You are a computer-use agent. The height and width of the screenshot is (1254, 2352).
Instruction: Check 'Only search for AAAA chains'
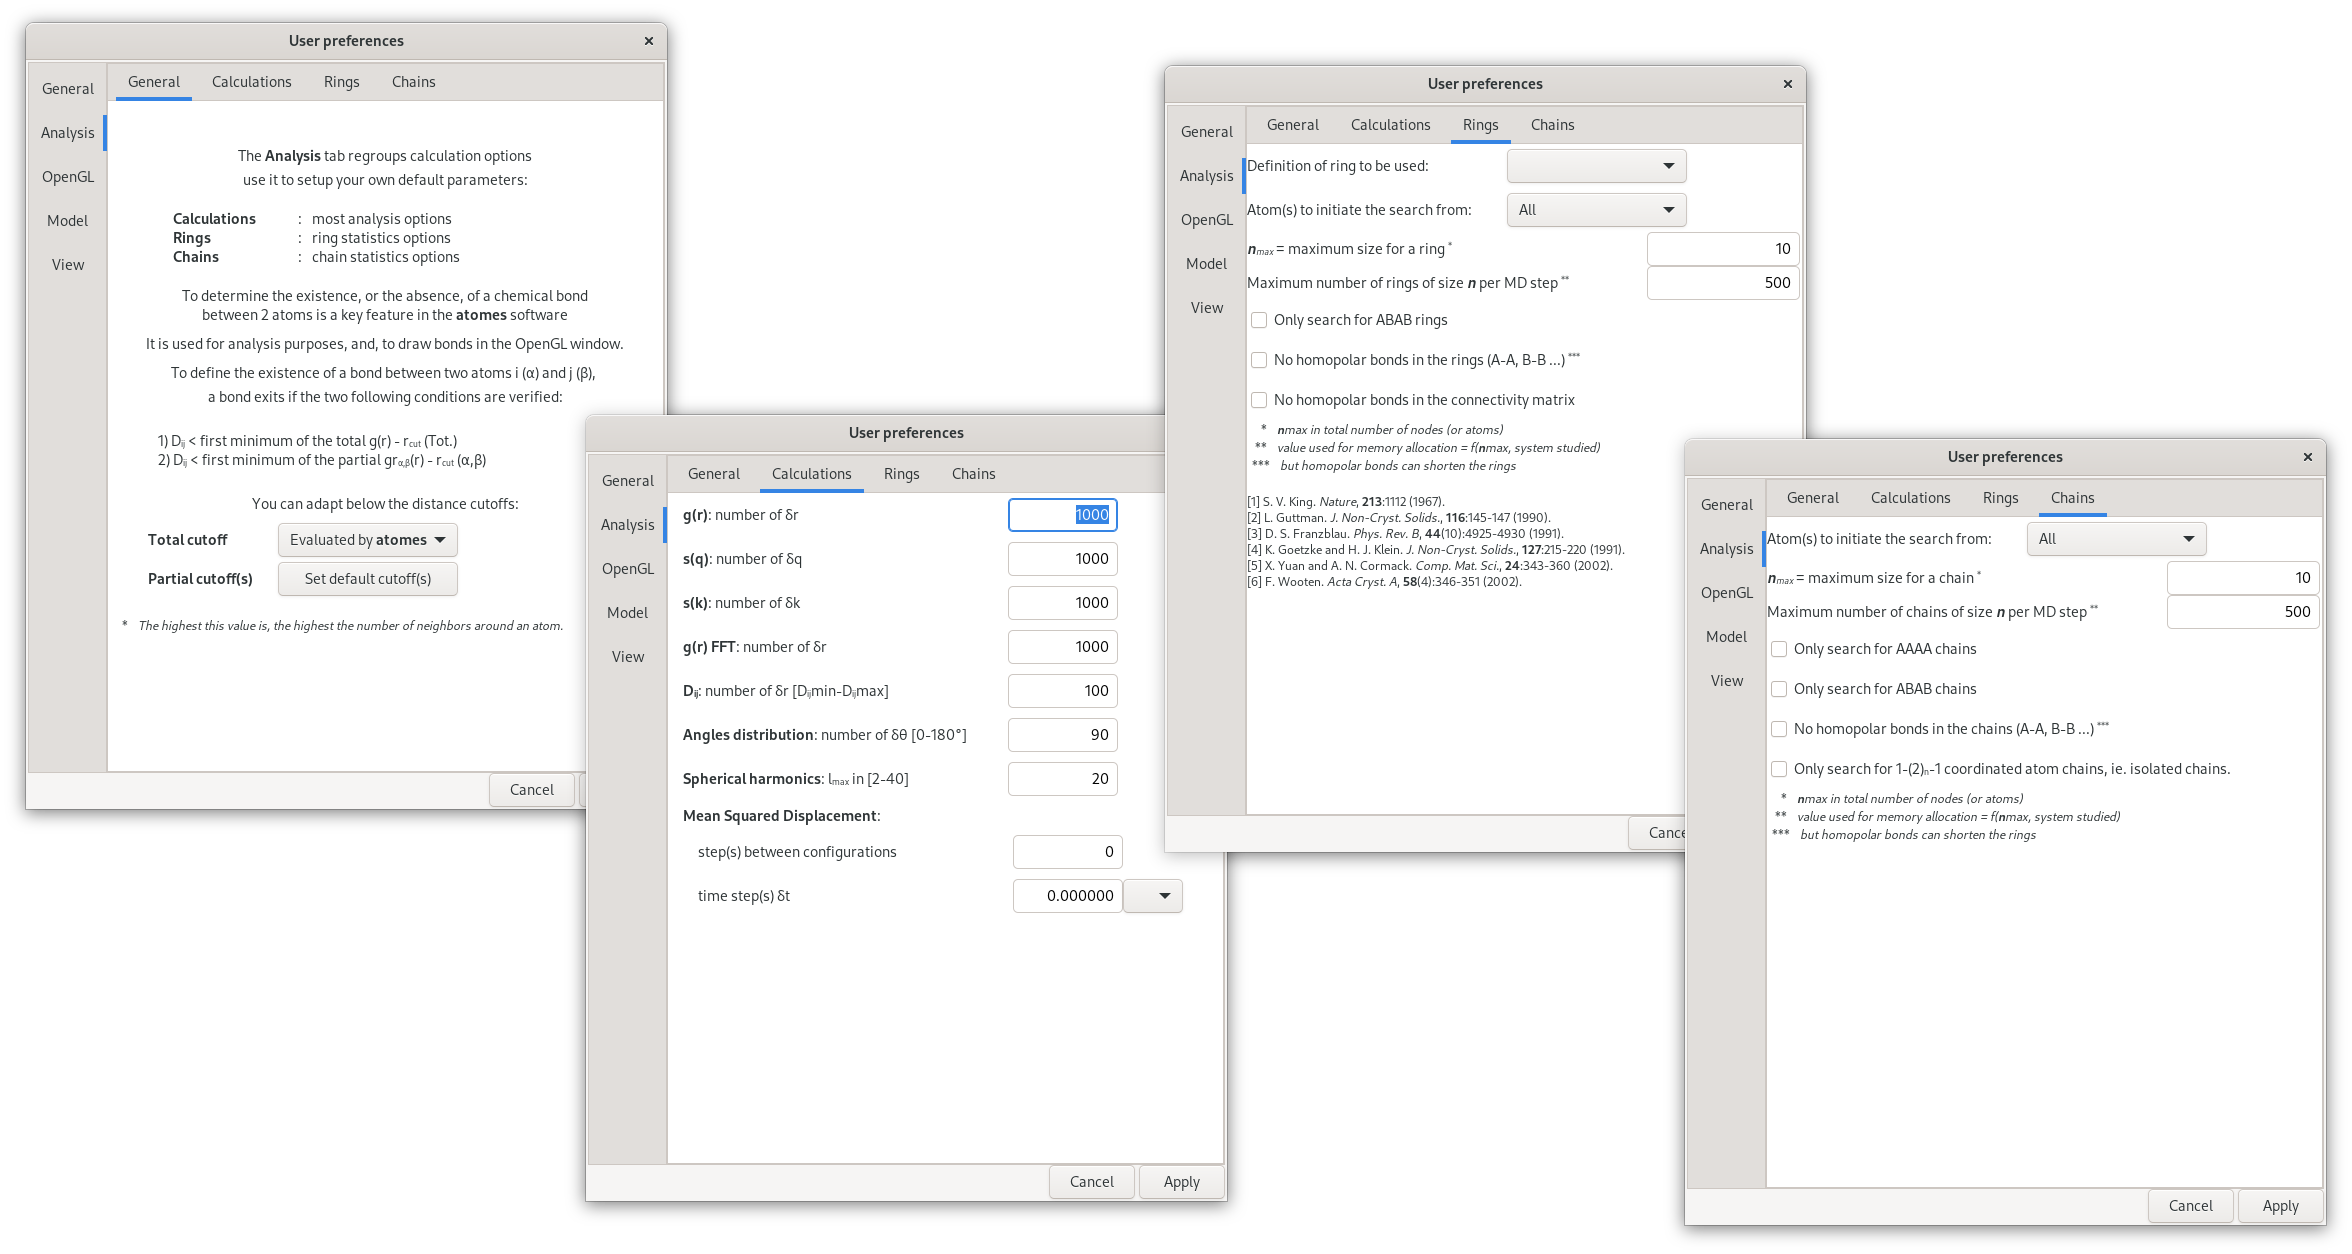pos(1779,649)
